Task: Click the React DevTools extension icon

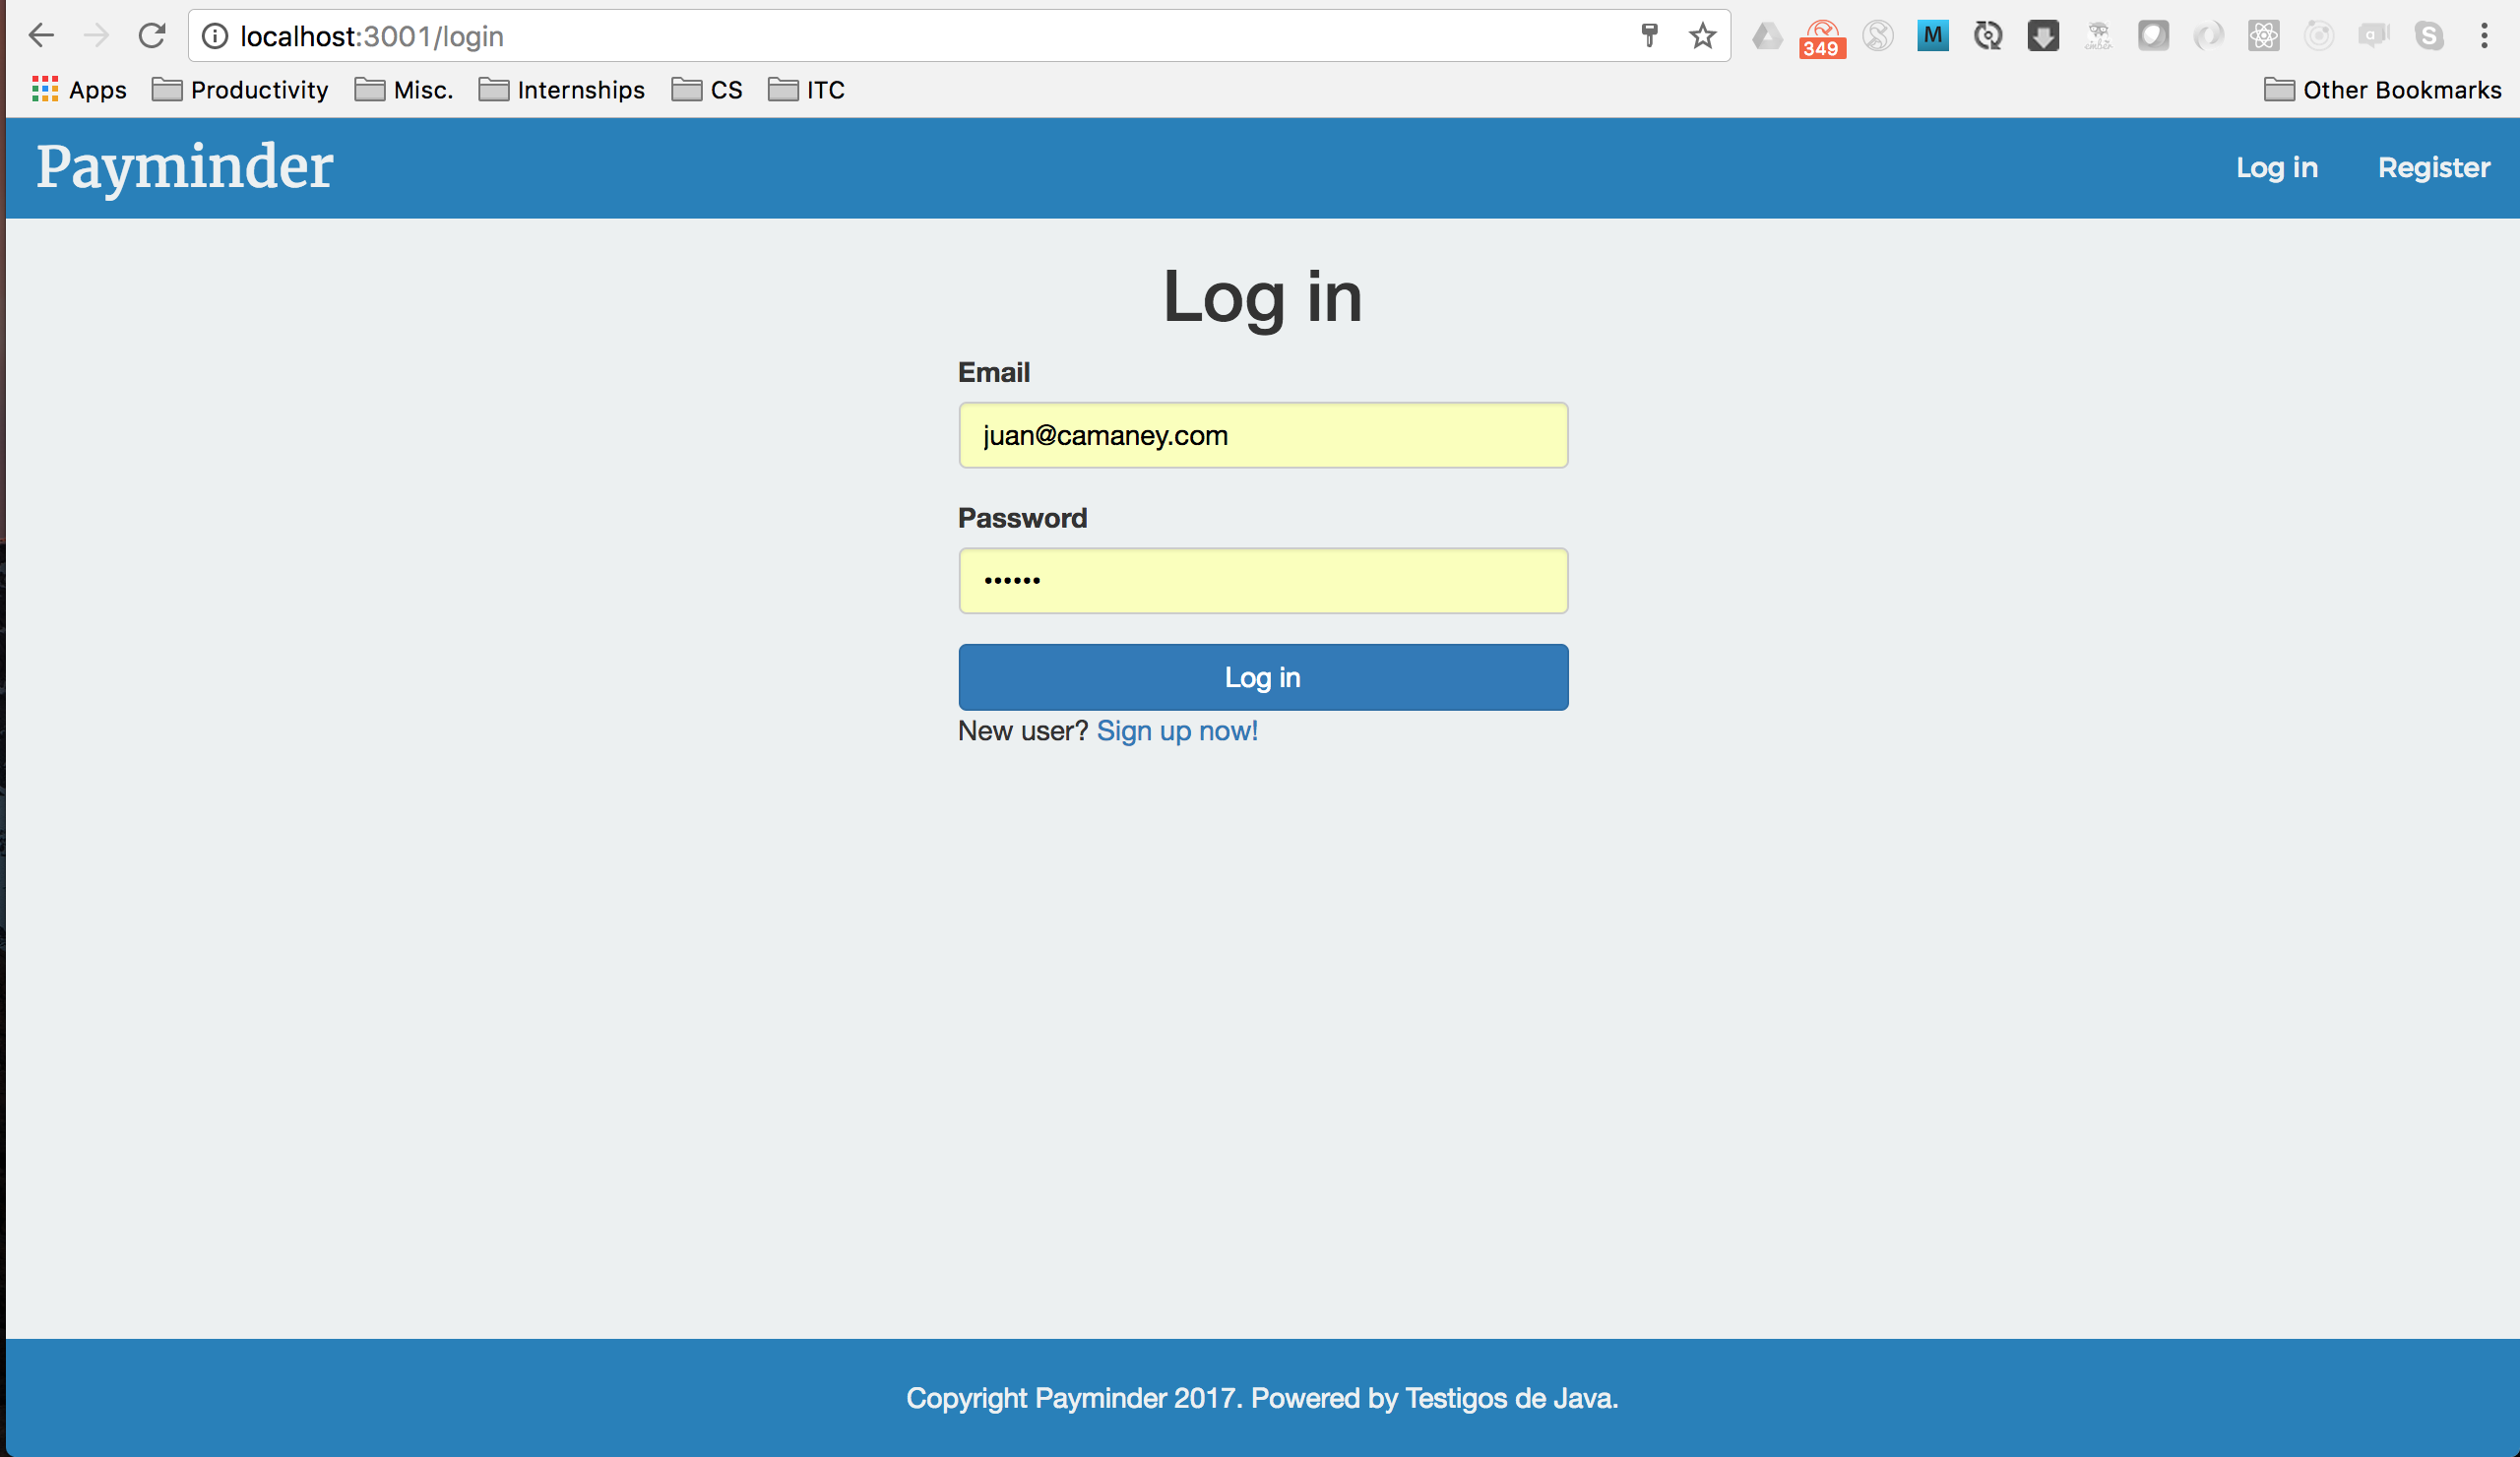Action: click(x=2263, y=36)
